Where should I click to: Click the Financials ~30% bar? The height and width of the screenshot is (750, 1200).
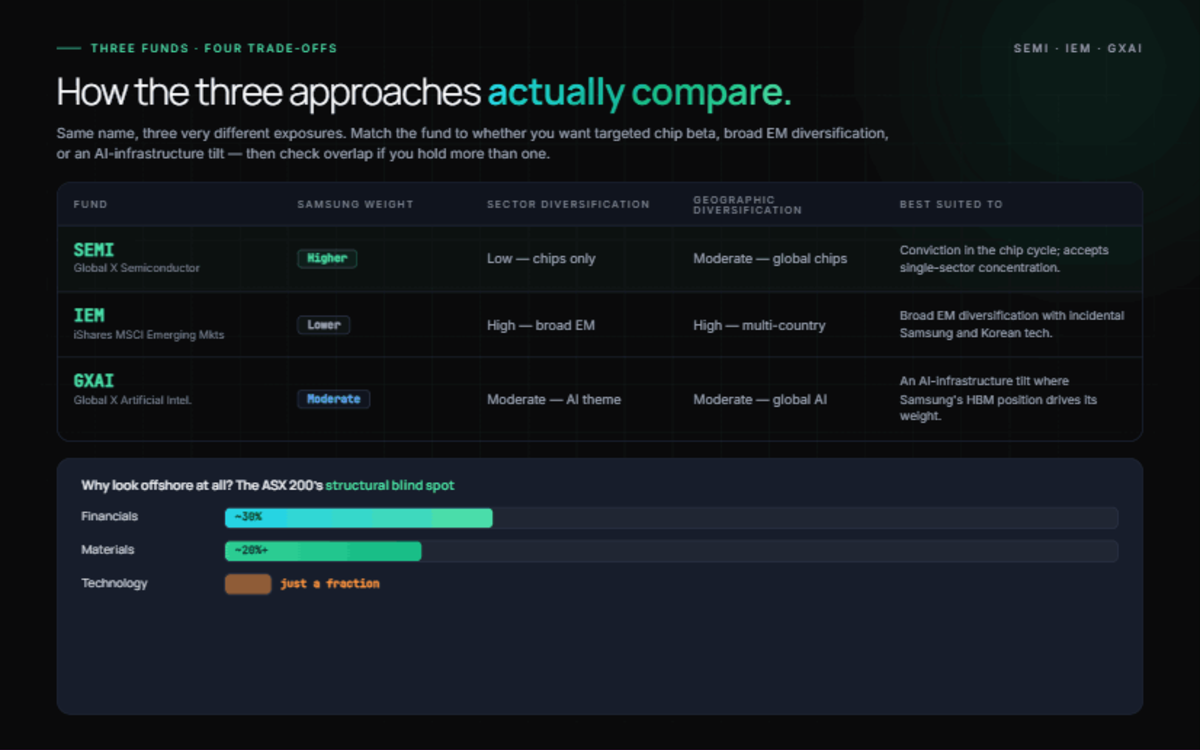pos(359,517)
